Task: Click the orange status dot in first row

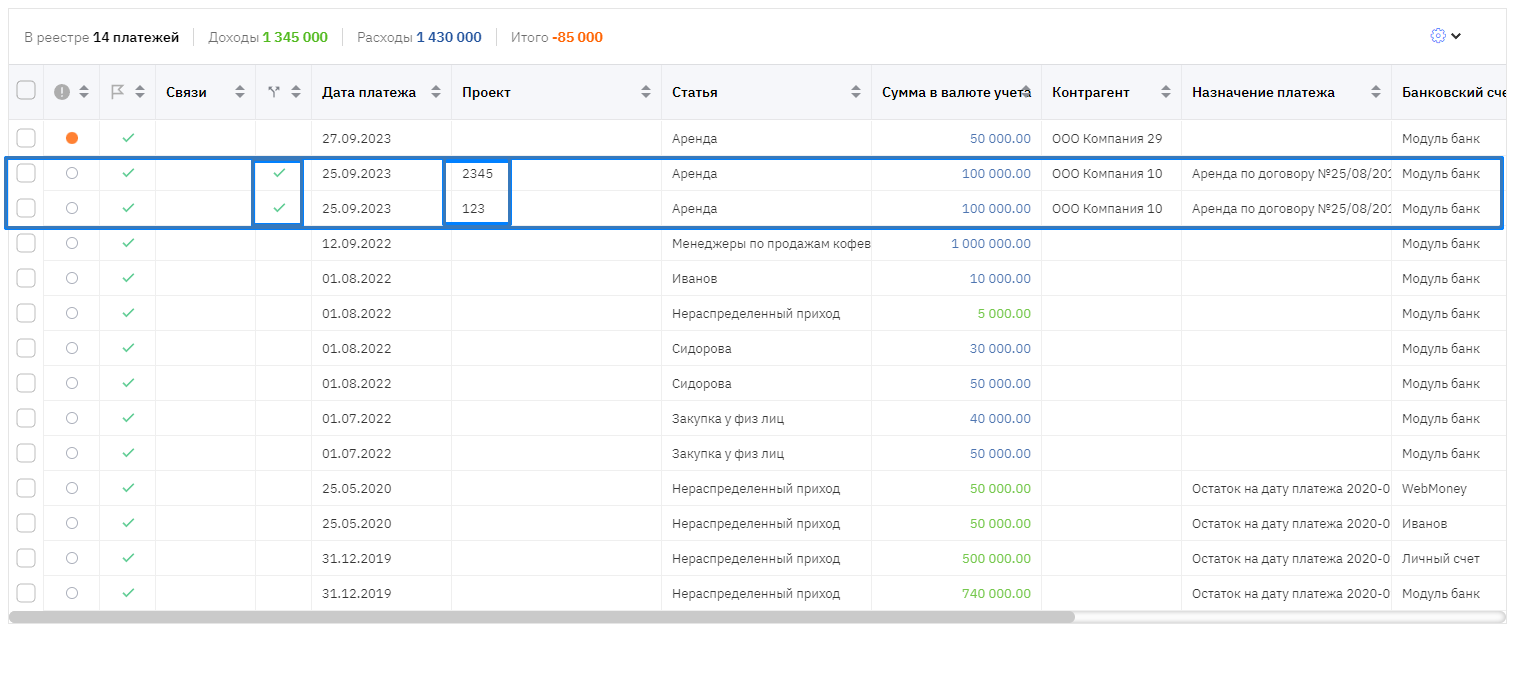Action: tap(71, 138)
